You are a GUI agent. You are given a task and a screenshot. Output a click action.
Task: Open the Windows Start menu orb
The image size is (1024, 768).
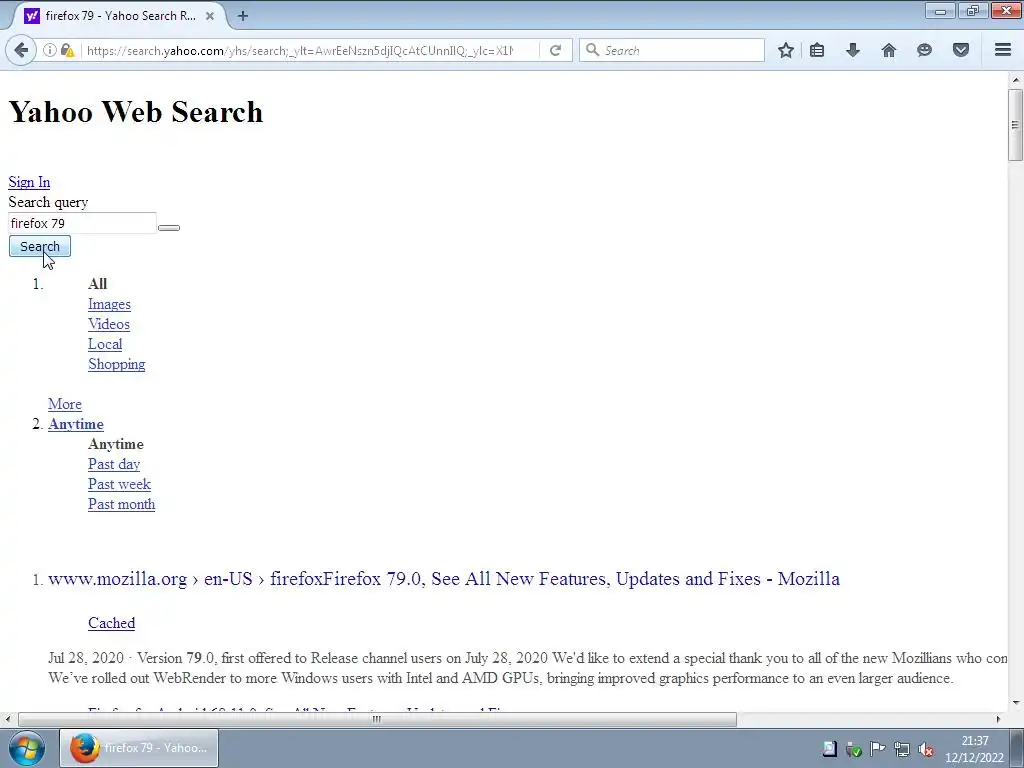coord(27,748)
